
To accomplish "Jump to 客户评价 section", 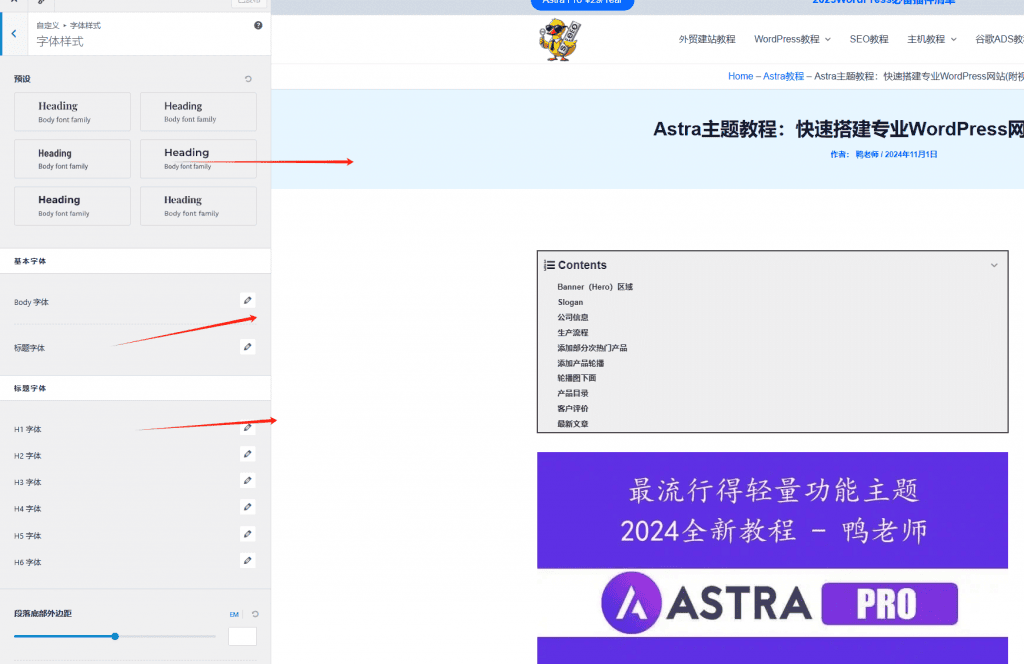I will (x=573, y=409).
